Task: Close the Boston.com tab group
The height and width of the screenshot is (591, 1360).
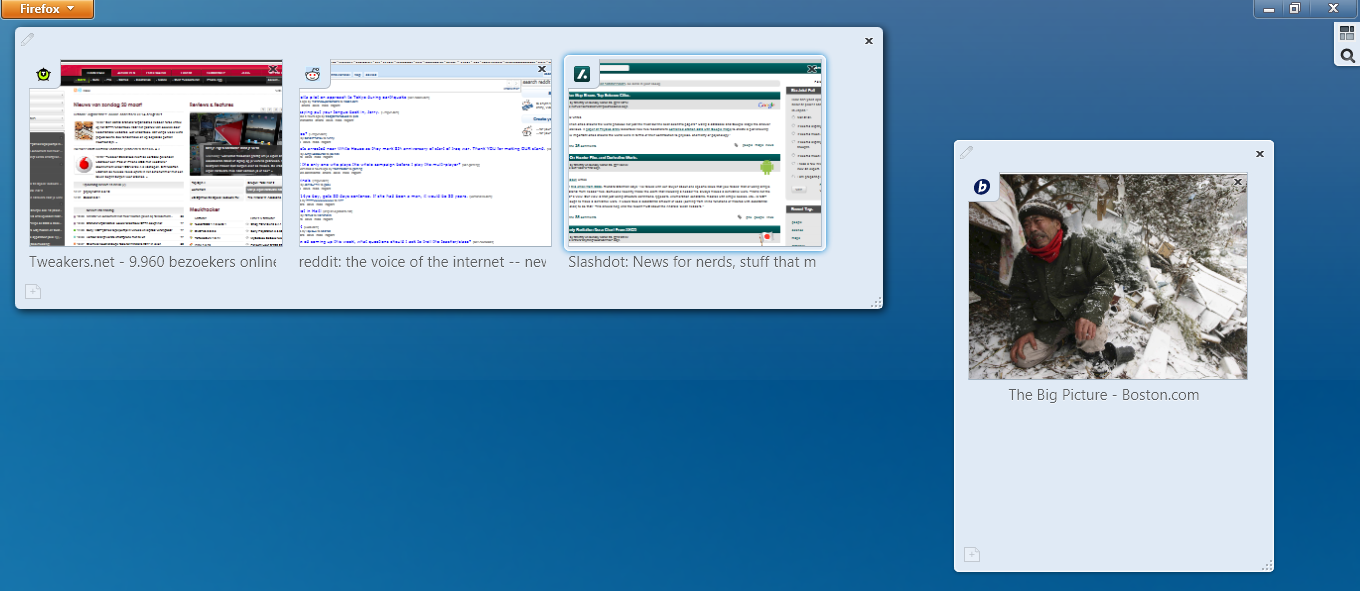Action: (x=1260, y=154)
